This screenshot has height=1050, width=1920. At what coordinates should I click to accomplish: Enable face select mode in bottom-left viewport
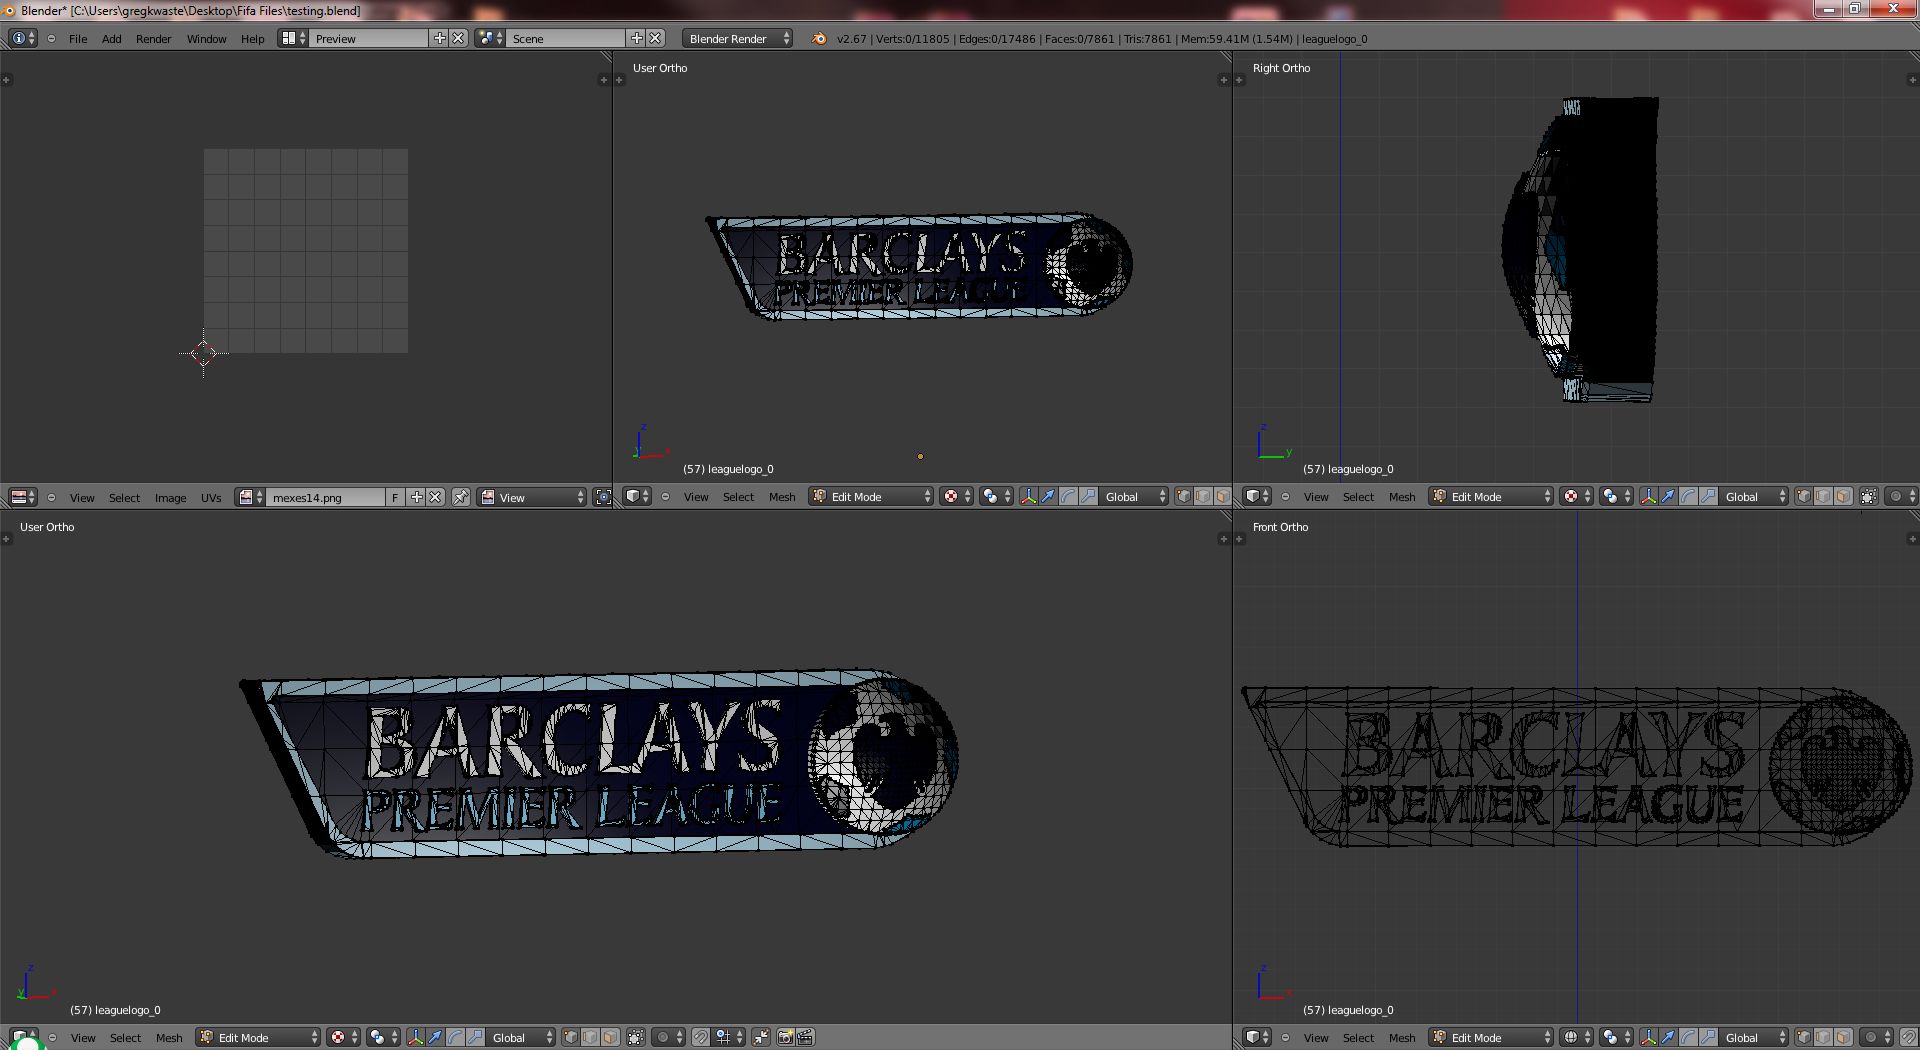(610, 1037)
